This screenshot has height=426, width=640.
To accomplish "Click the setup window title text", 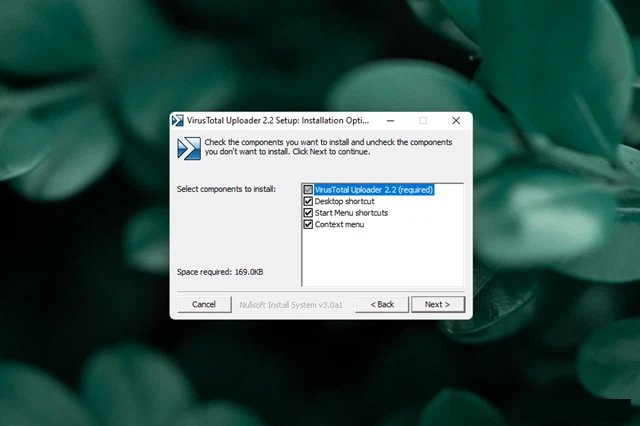I will 278,120.
